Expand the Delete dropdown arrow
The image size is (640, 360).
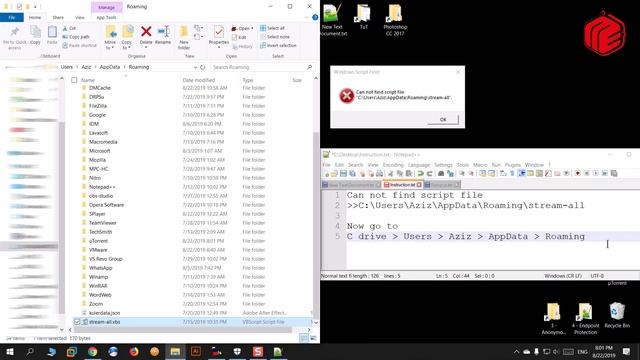coord(146,48)
